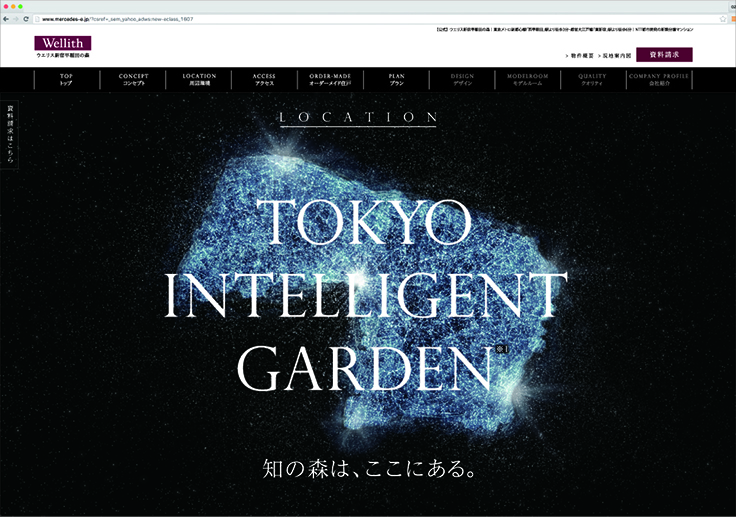Screen dimensions: 736x517
Task: Open the 物件概要 link
Action: click(x=580, y=56)
